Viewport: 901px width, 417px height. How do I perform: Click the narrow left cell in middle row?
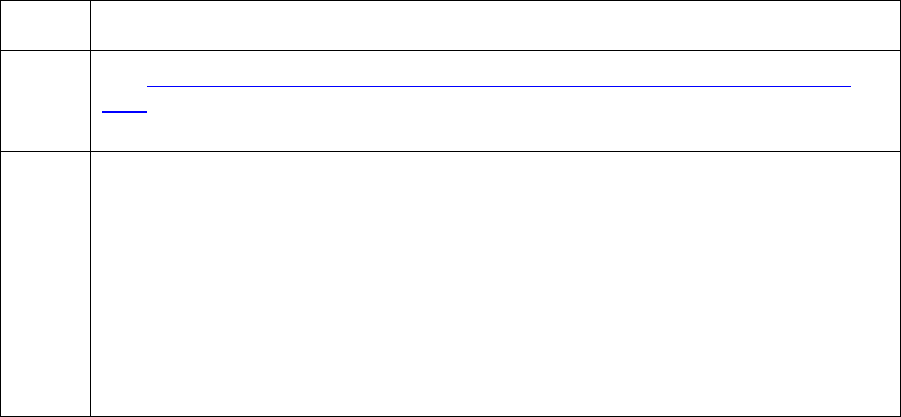[45, 100]
